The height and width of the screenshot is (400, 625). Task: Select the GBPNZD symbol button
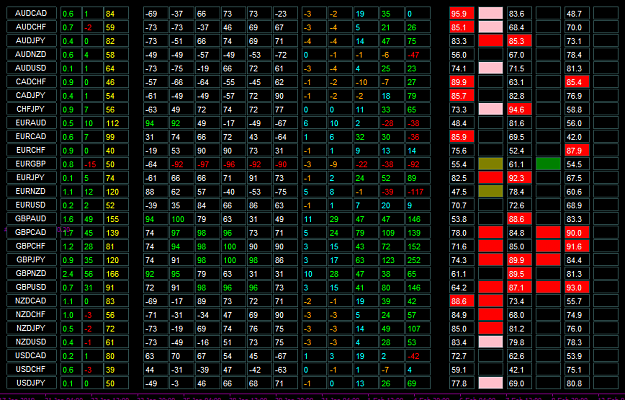pyautogui.click(x=31, y=273)
